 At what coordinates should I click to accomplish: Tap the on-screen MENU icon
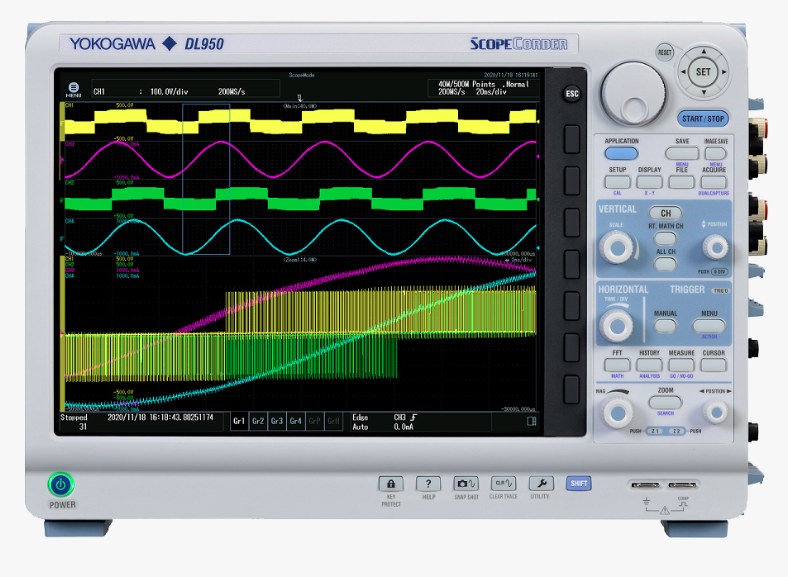coord(73,89)
